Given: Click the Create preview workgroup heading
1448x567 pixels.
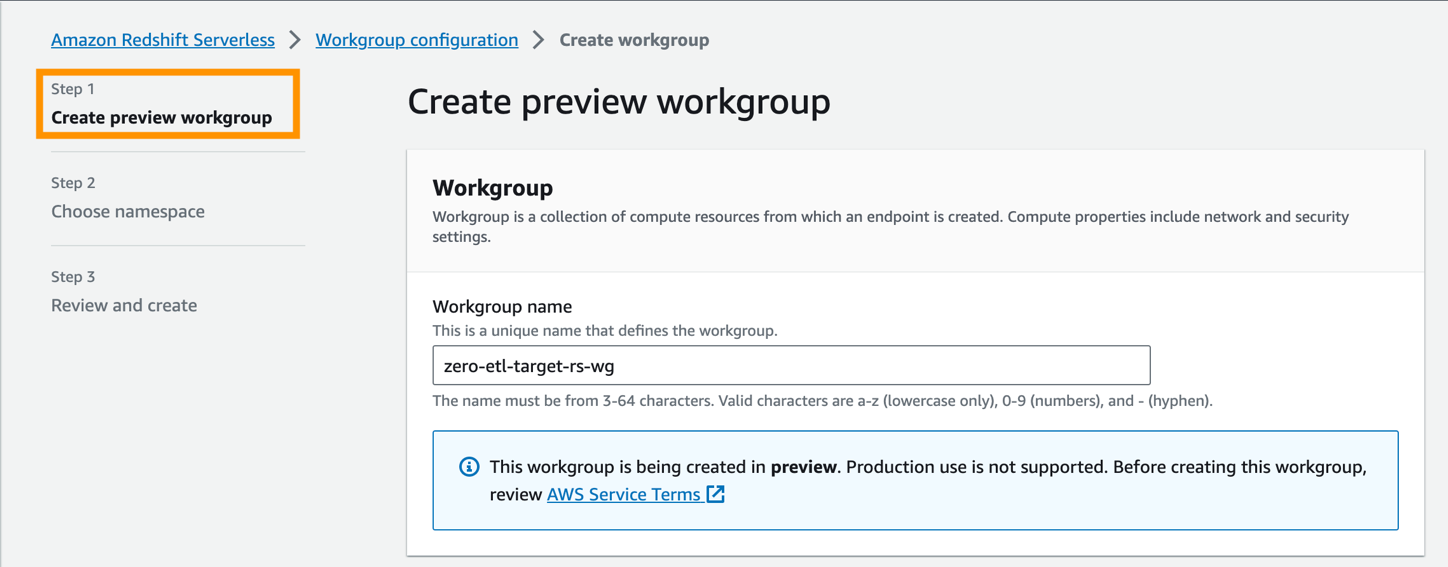Looking at the screenshot, I should click(x=619, y=102).
